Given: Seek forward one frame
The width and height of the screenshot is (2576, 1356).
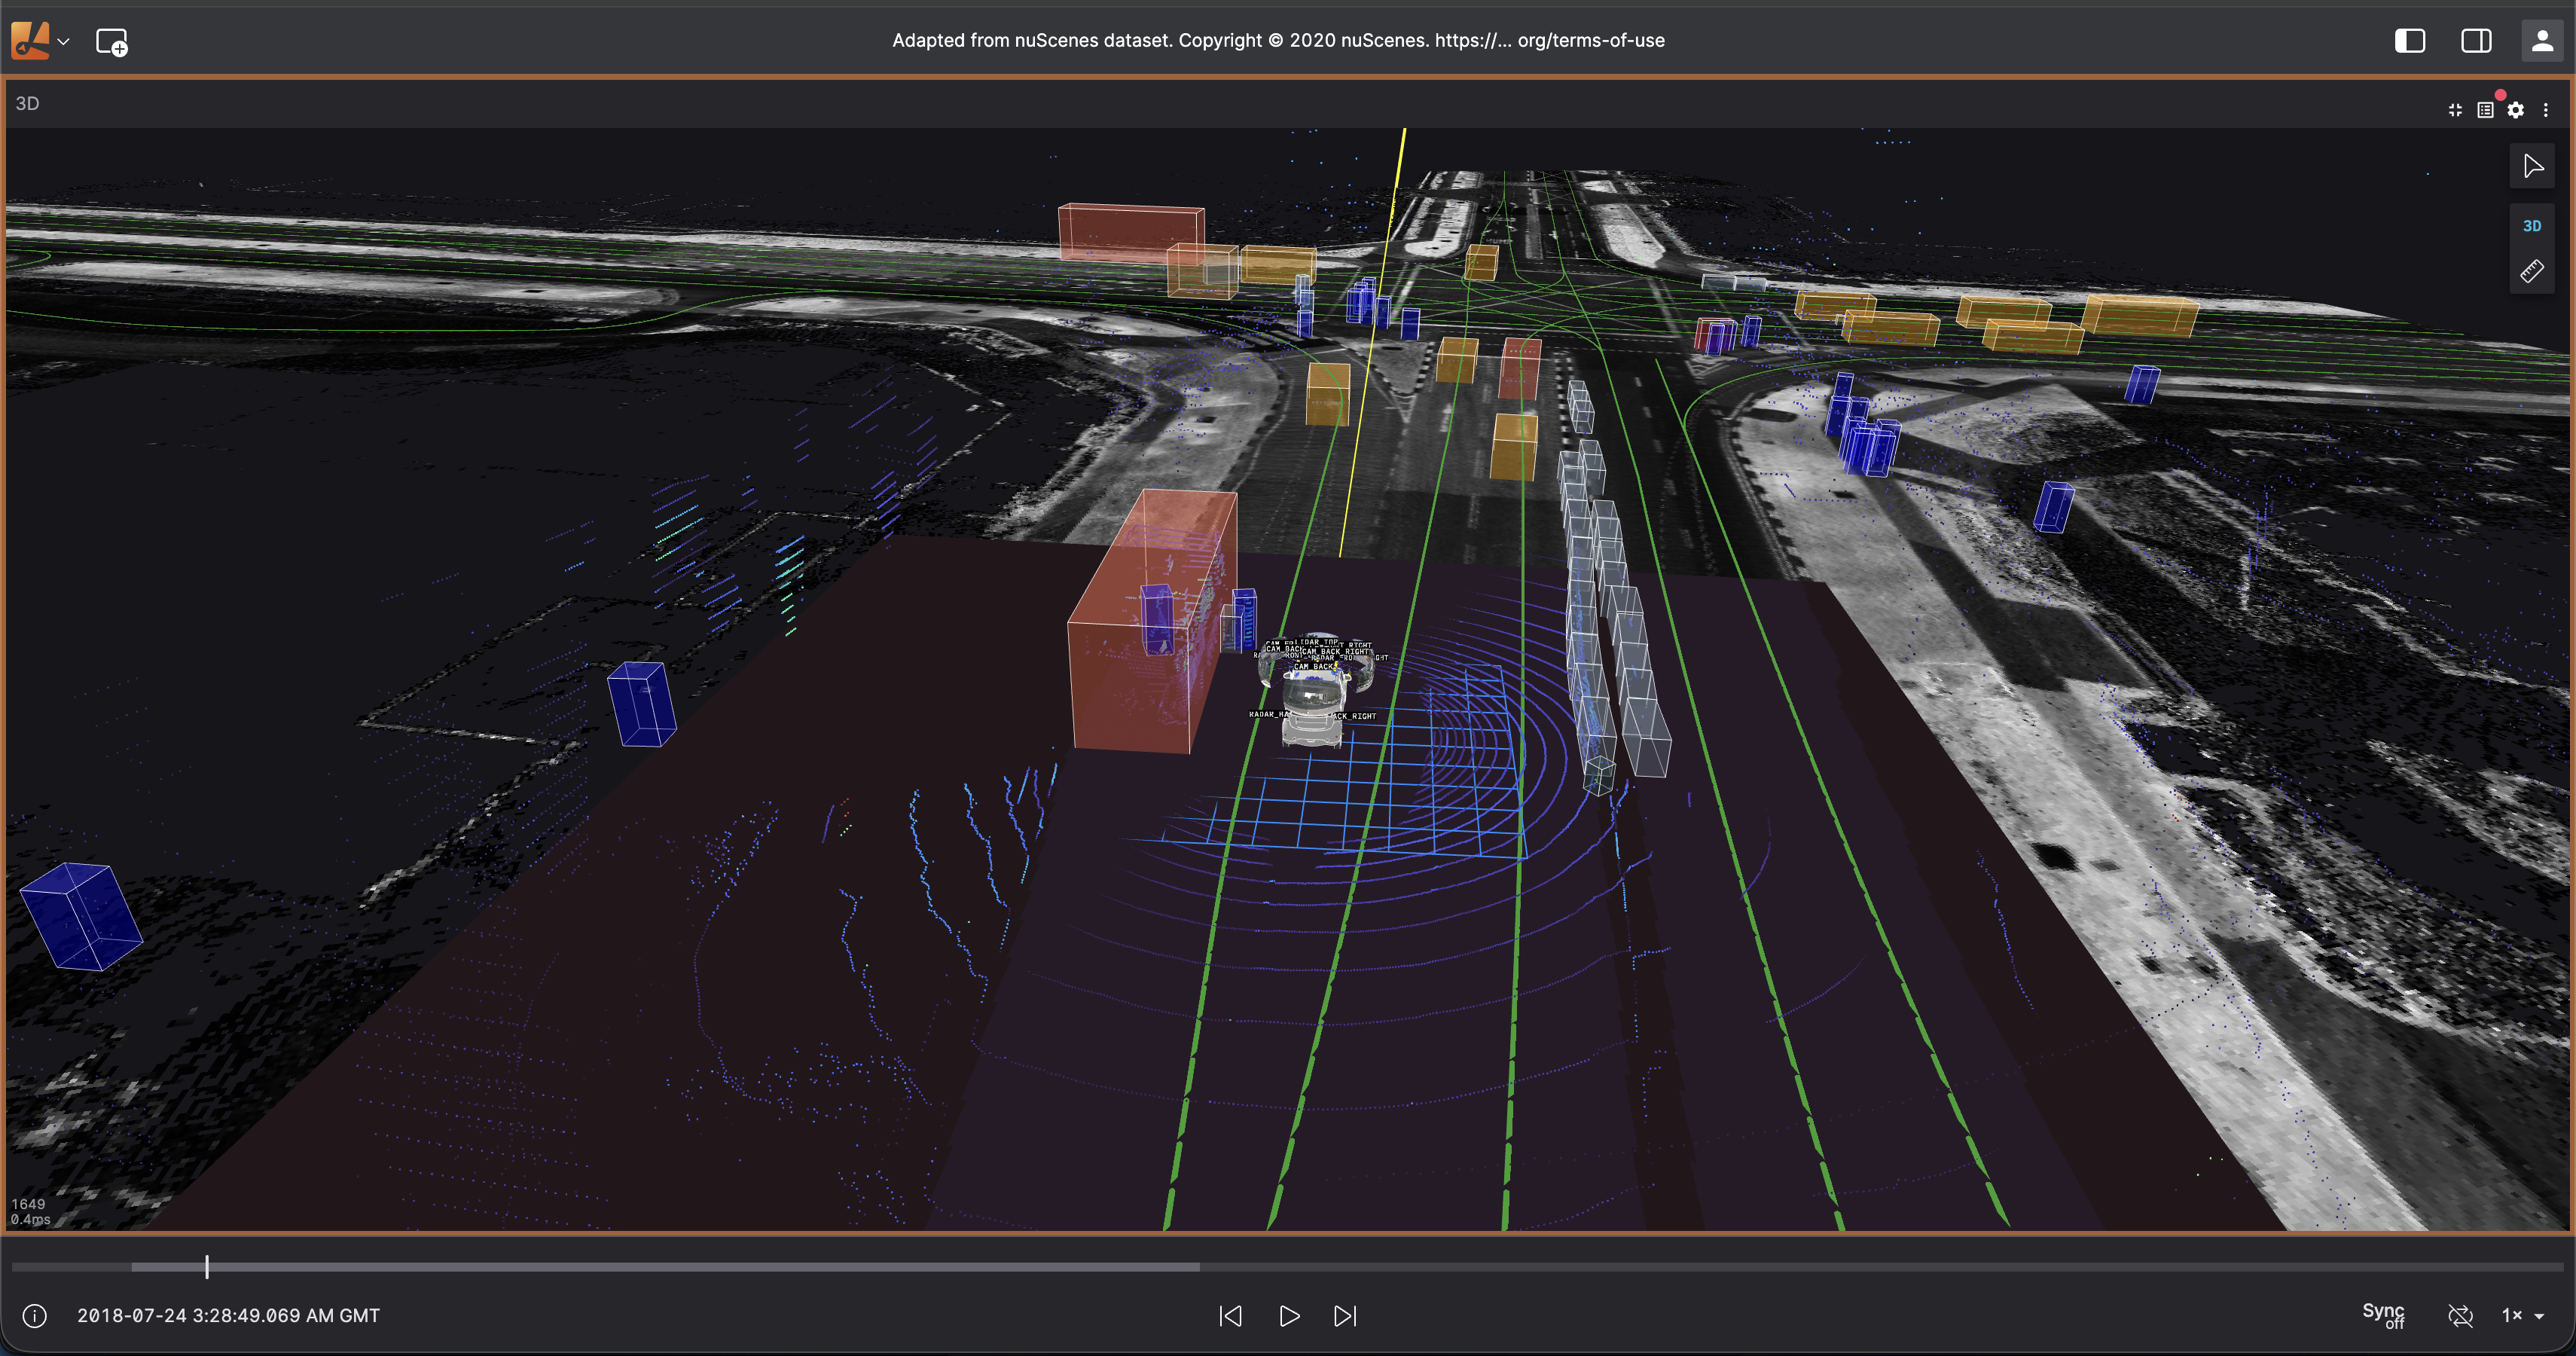Looking at the screenshot, I should tap(1346, 1316).
